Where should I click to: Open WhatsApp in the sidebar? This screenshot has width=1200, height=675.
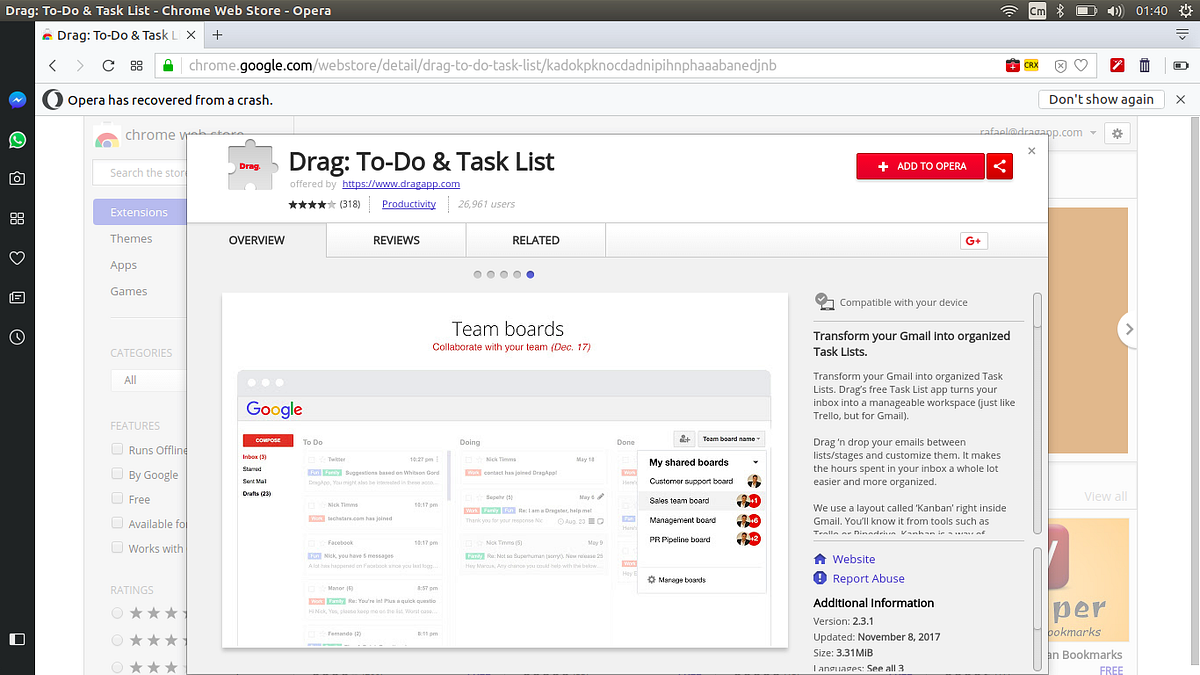[x=16, y=140]
